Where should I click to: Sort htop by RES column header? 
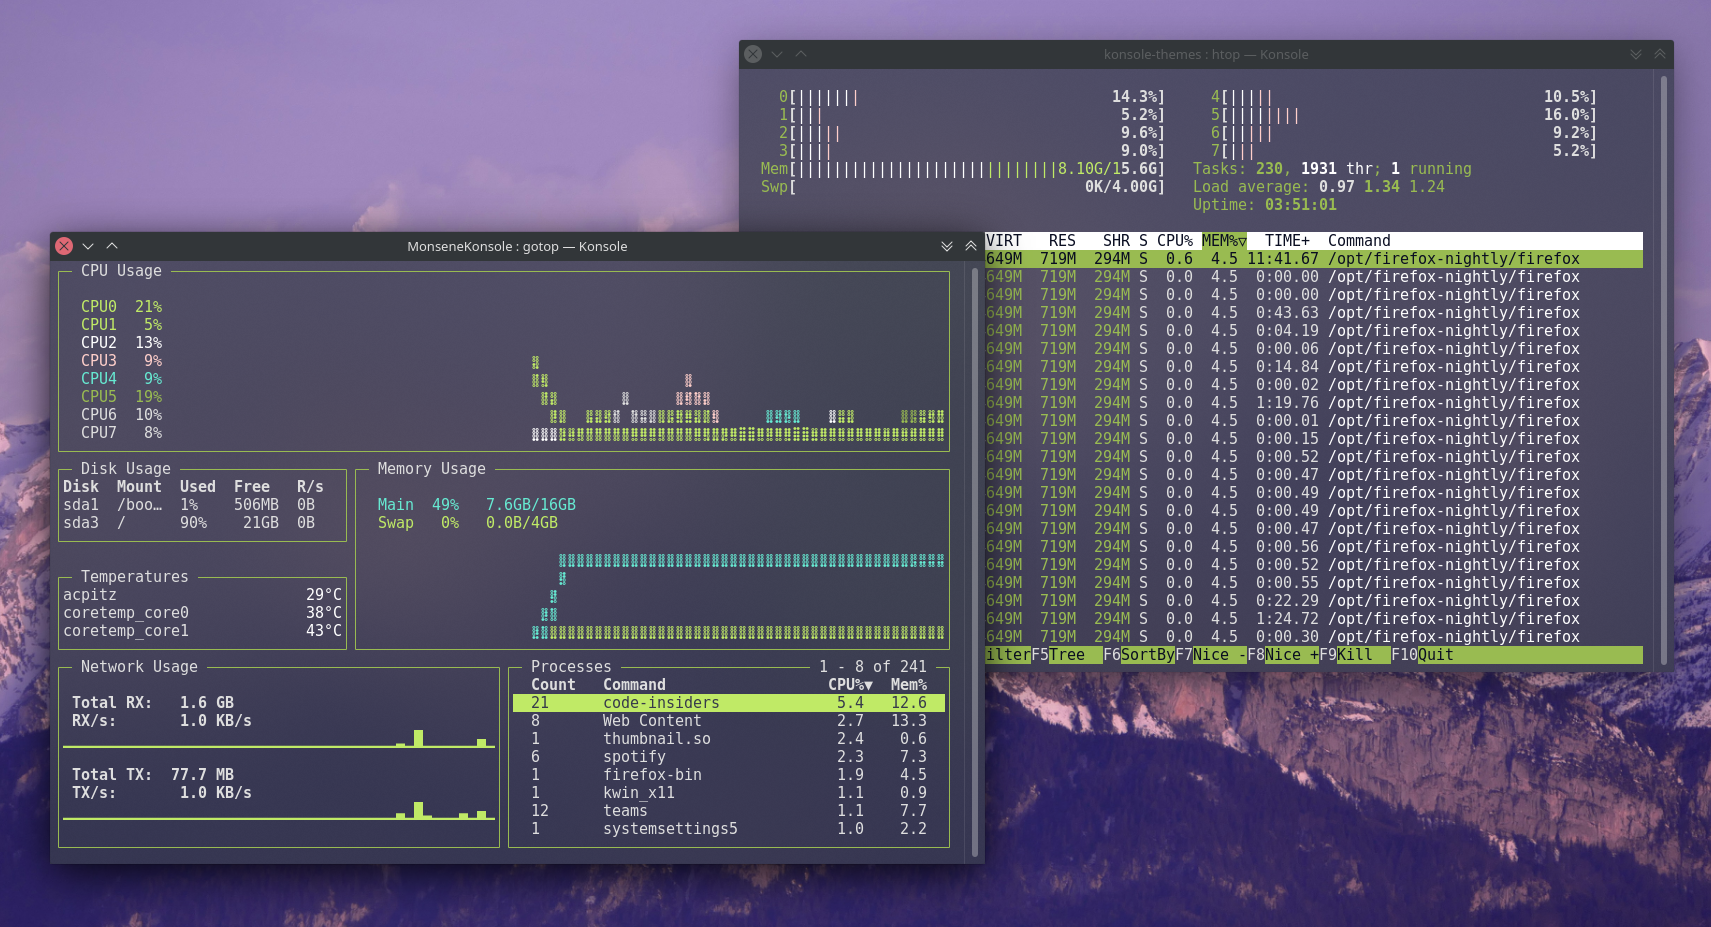pyautogui.click(x=1062, y=241)
